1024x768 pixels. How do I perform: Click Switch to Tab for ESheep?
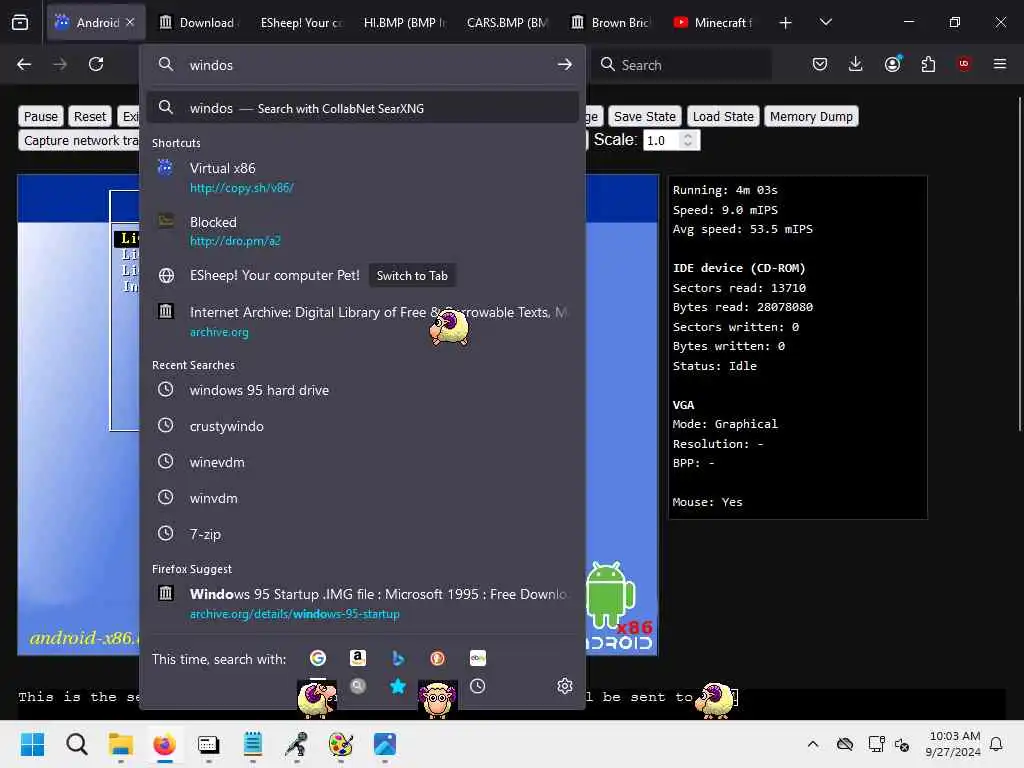(x=412, y=276)
